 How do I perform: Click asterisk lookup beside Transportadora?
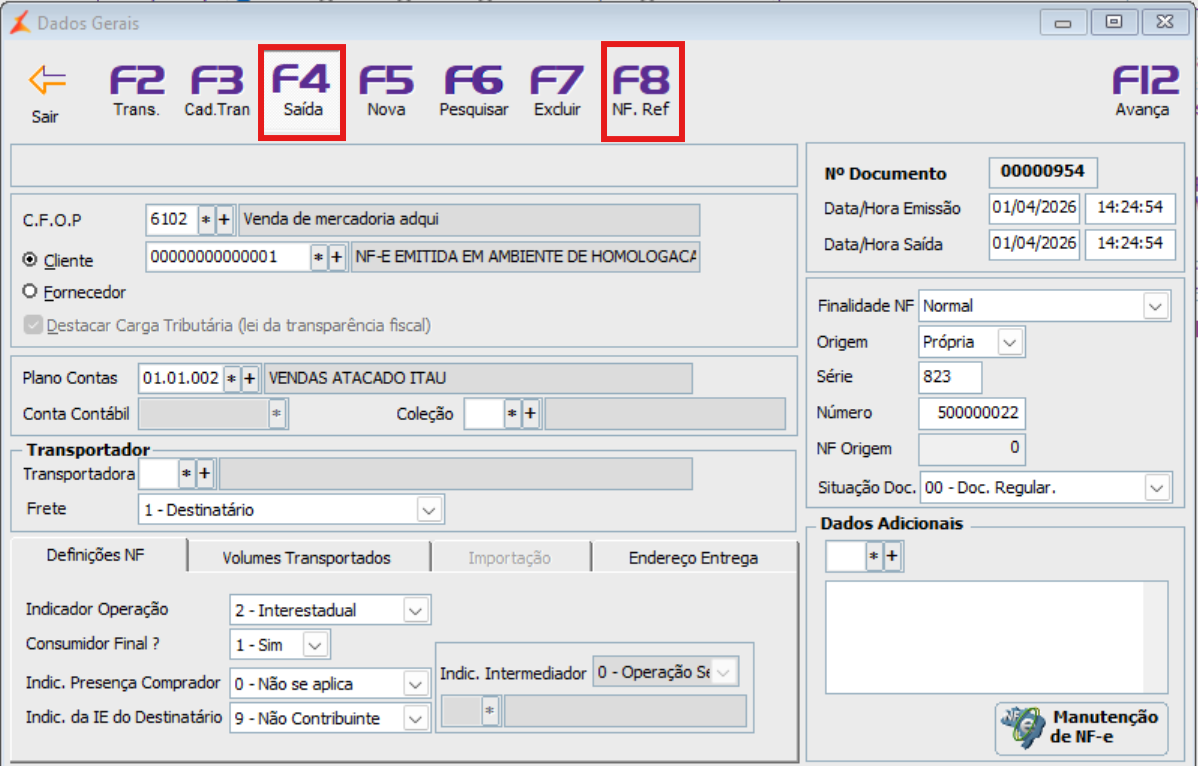(x=186, y=473)
